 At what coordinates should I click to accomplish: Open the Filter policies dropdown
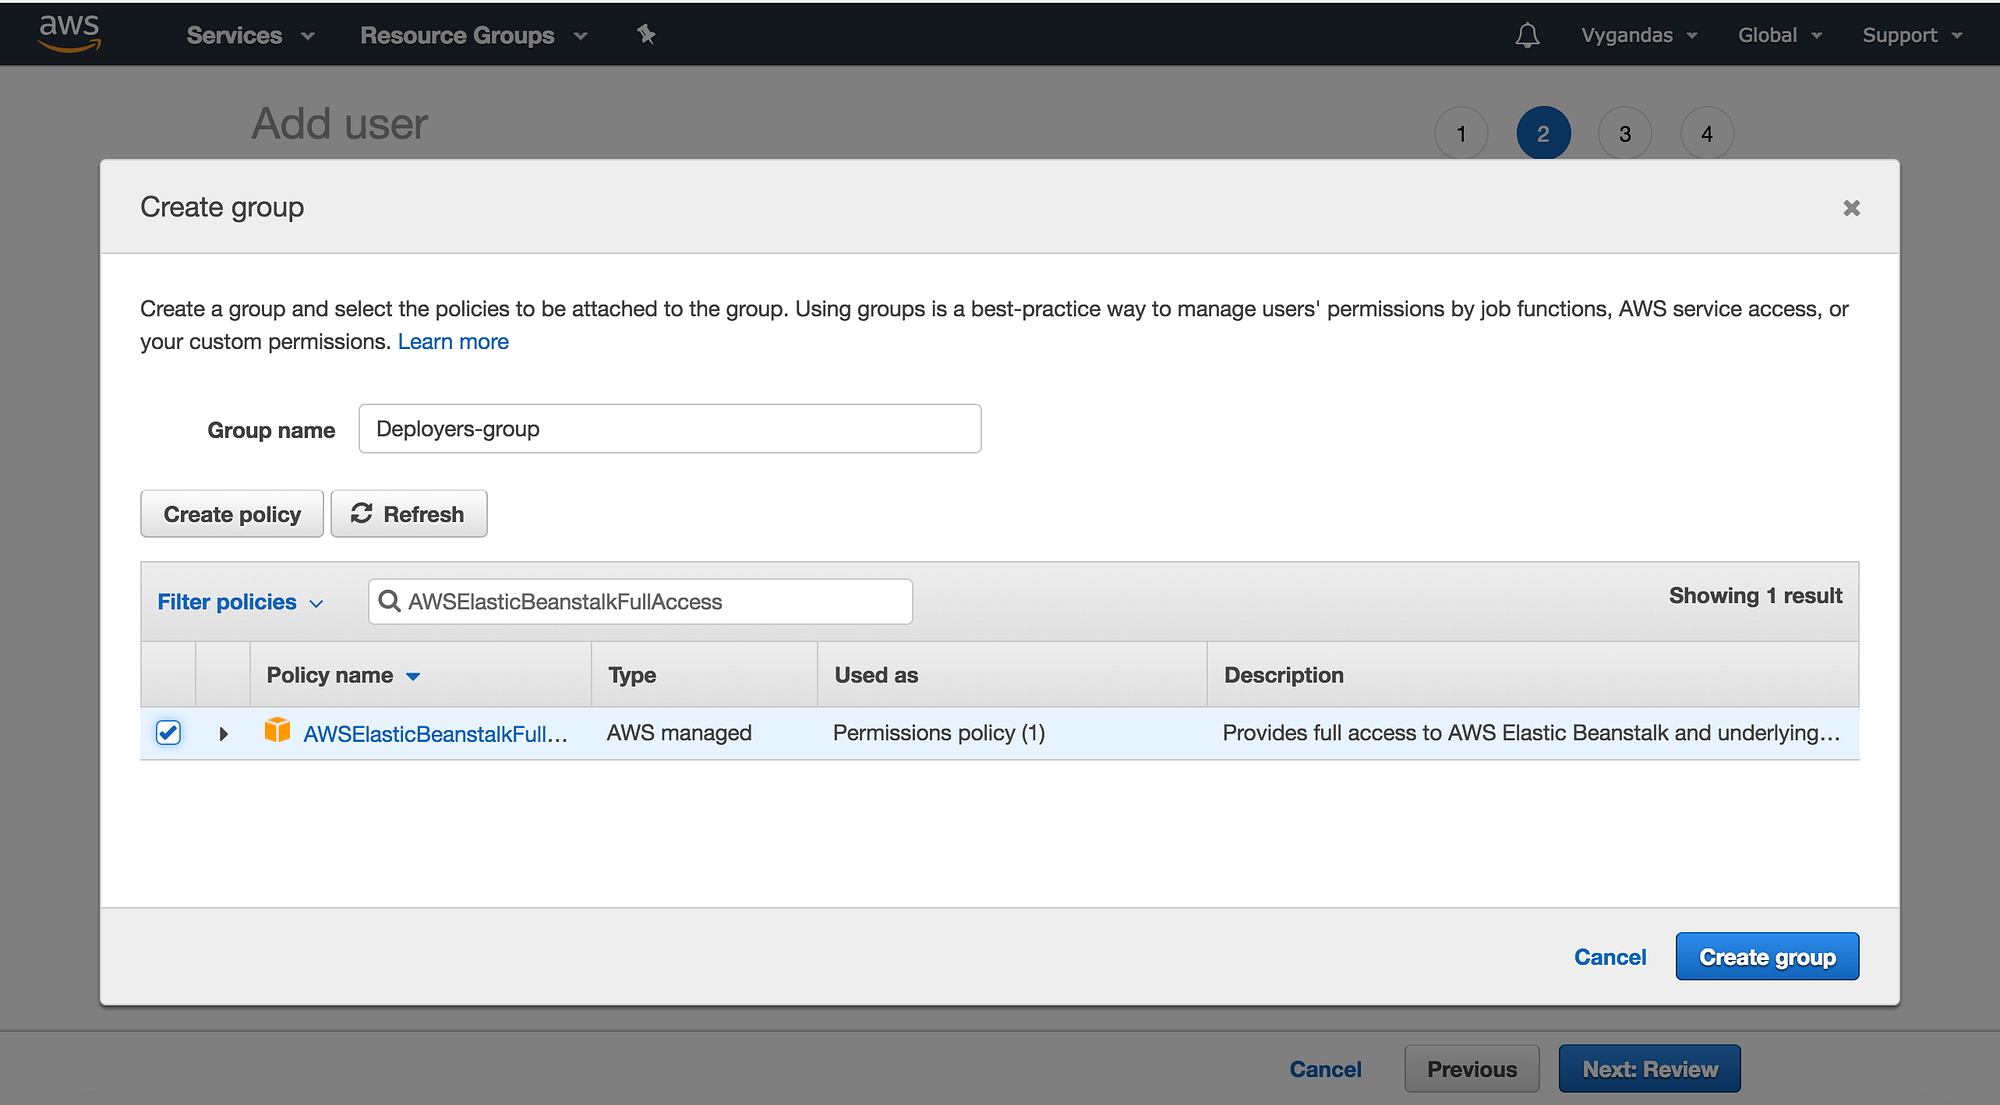click(x=240, y=602)
